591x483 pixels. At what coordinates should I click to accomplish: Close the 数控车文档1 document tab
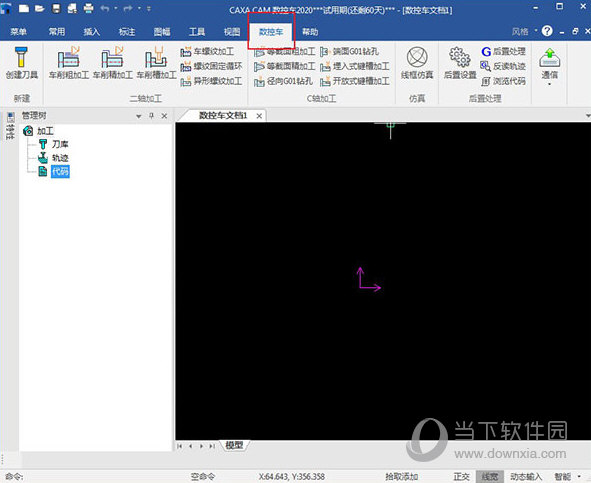(x=259, y=116)
